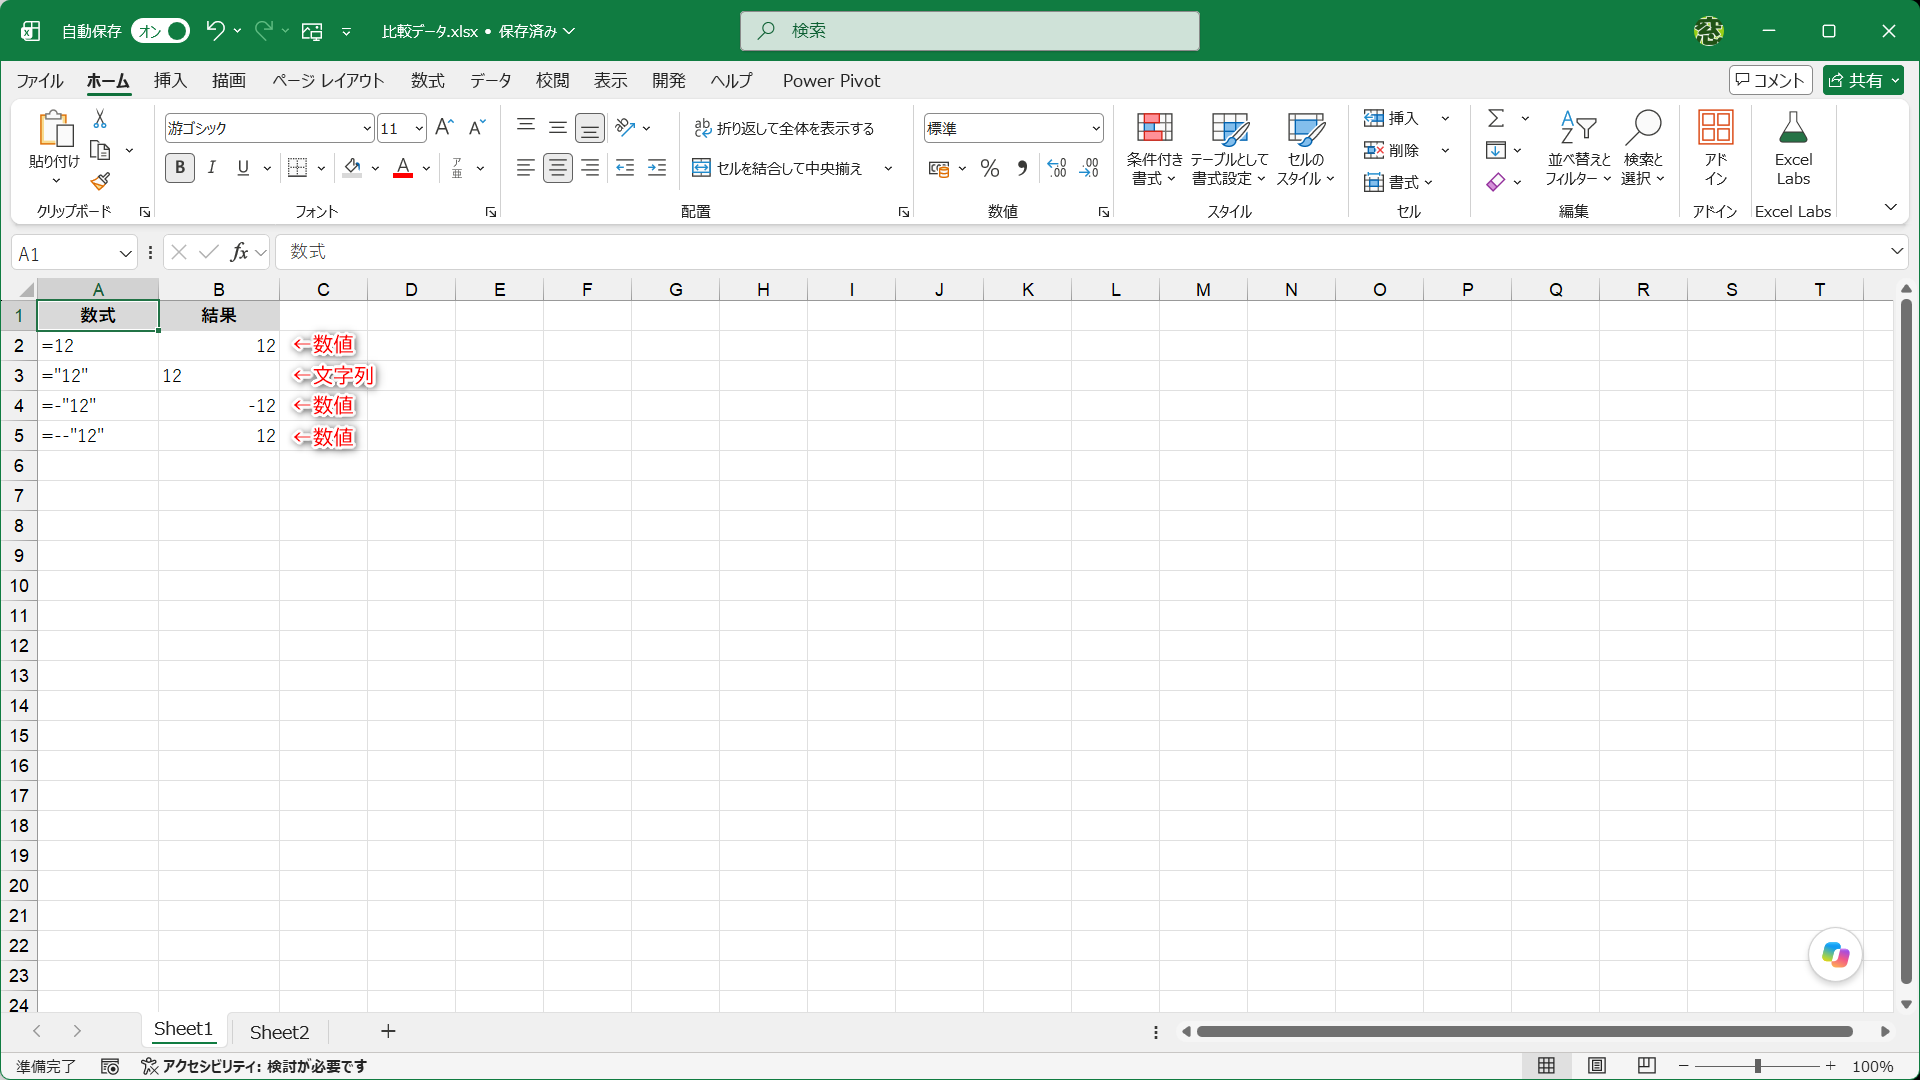Toggle center horizontal alignment

pos(558,168)
